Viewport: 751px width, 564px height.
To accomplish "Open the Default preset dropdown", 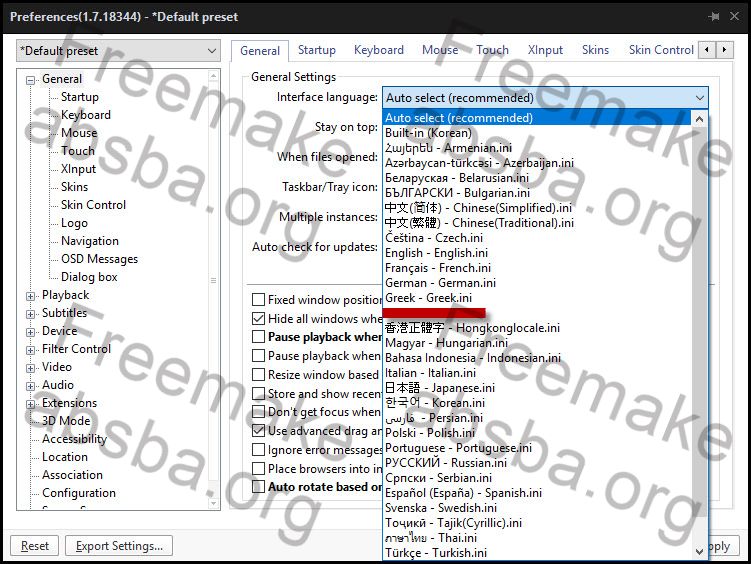I will [x=118, y=51].
